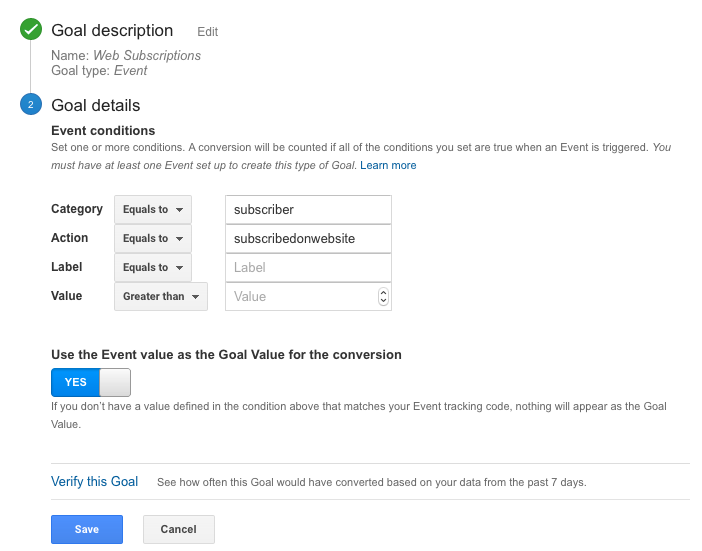Decrease Value using the stepper down arrow
Screen dimensions: 702x551
pos(383,301)
